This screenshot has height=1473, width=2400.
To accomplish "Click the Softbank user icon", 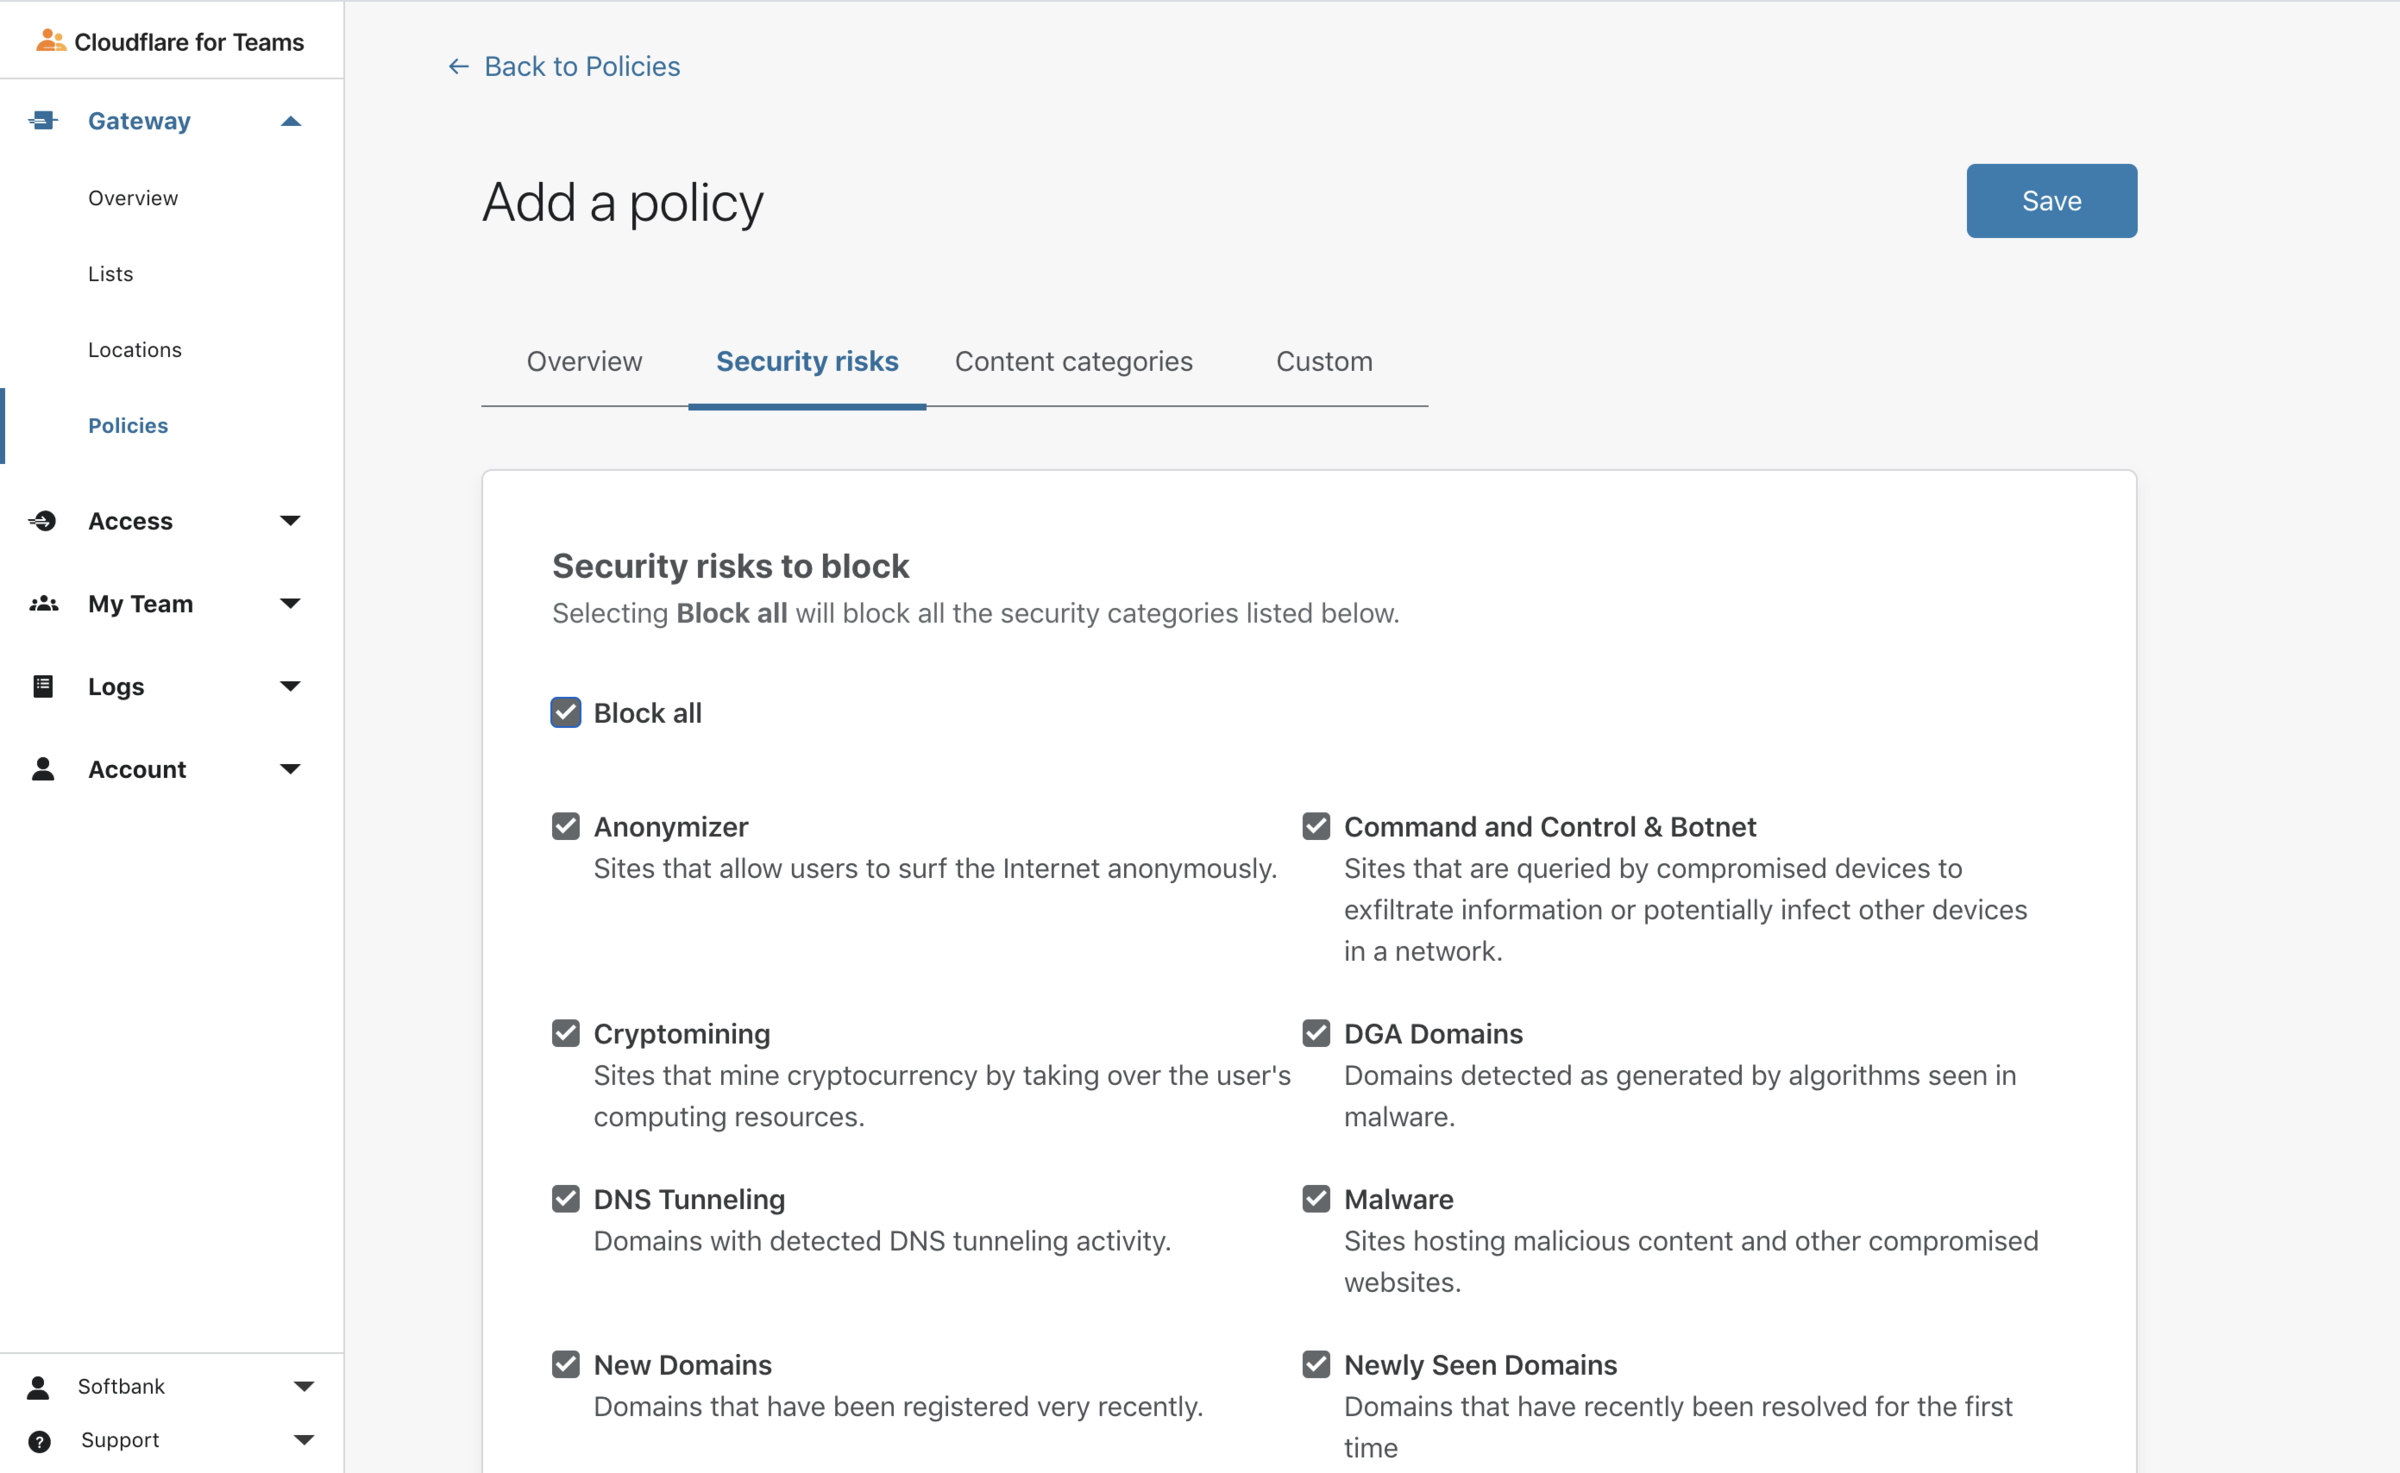I will pos(39,1387).
